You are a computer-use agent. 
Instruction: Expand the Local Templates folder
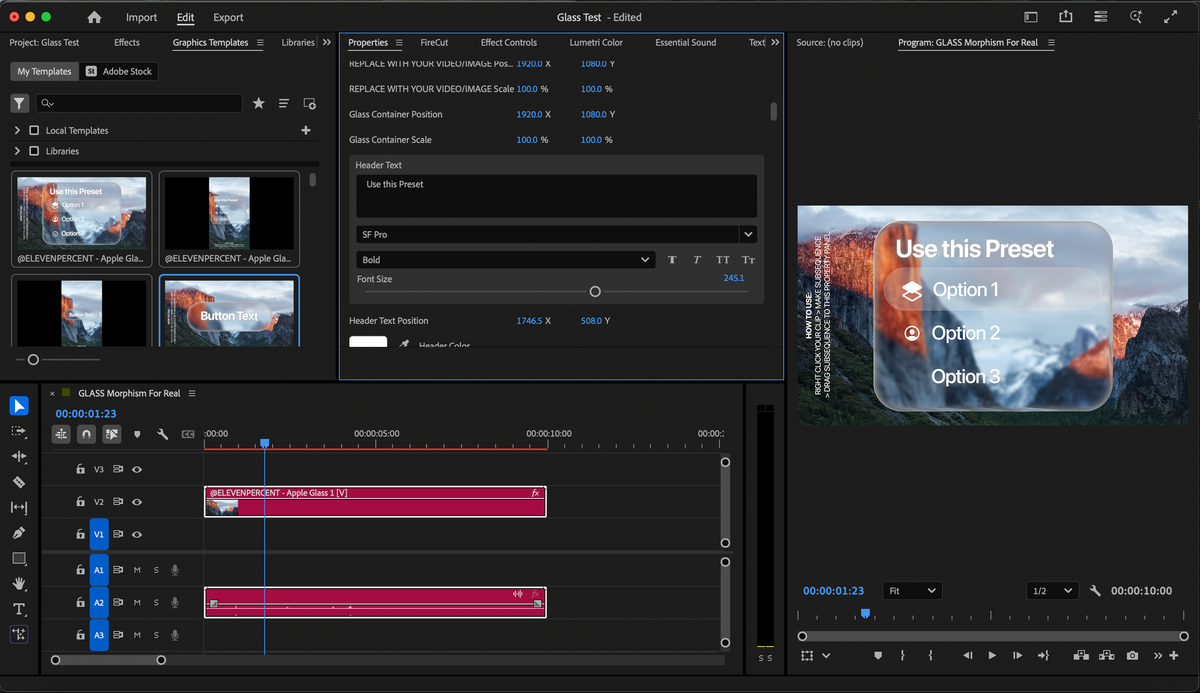17,131
